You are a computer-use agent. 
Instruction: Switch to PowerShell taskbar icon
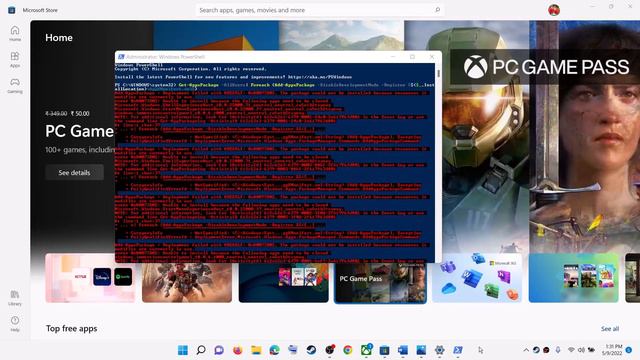[458, 350]
